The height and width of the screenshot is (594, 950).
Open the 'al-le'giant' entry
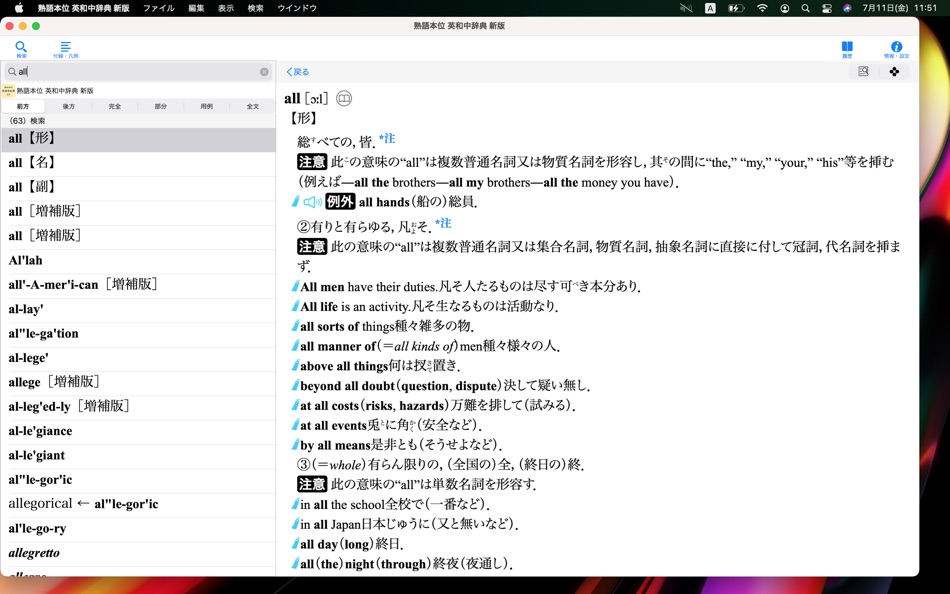tap(138, 455)
